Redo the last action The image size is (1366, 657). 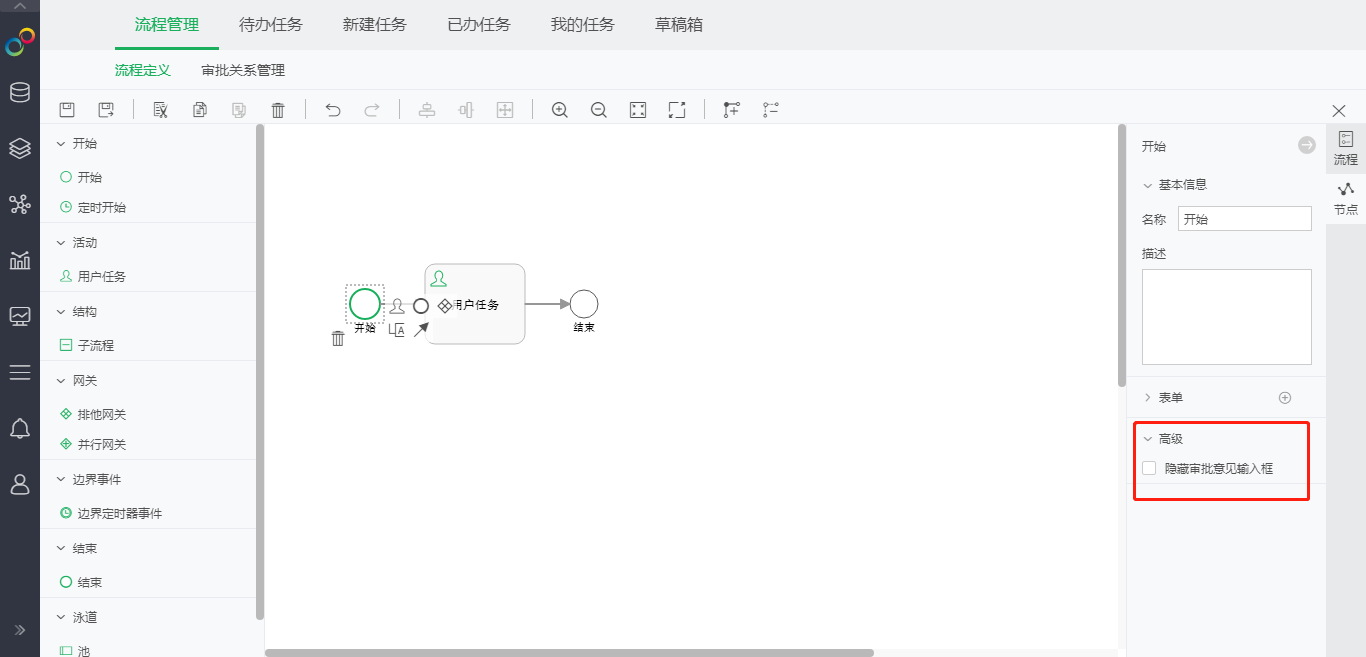coord(372,110)
